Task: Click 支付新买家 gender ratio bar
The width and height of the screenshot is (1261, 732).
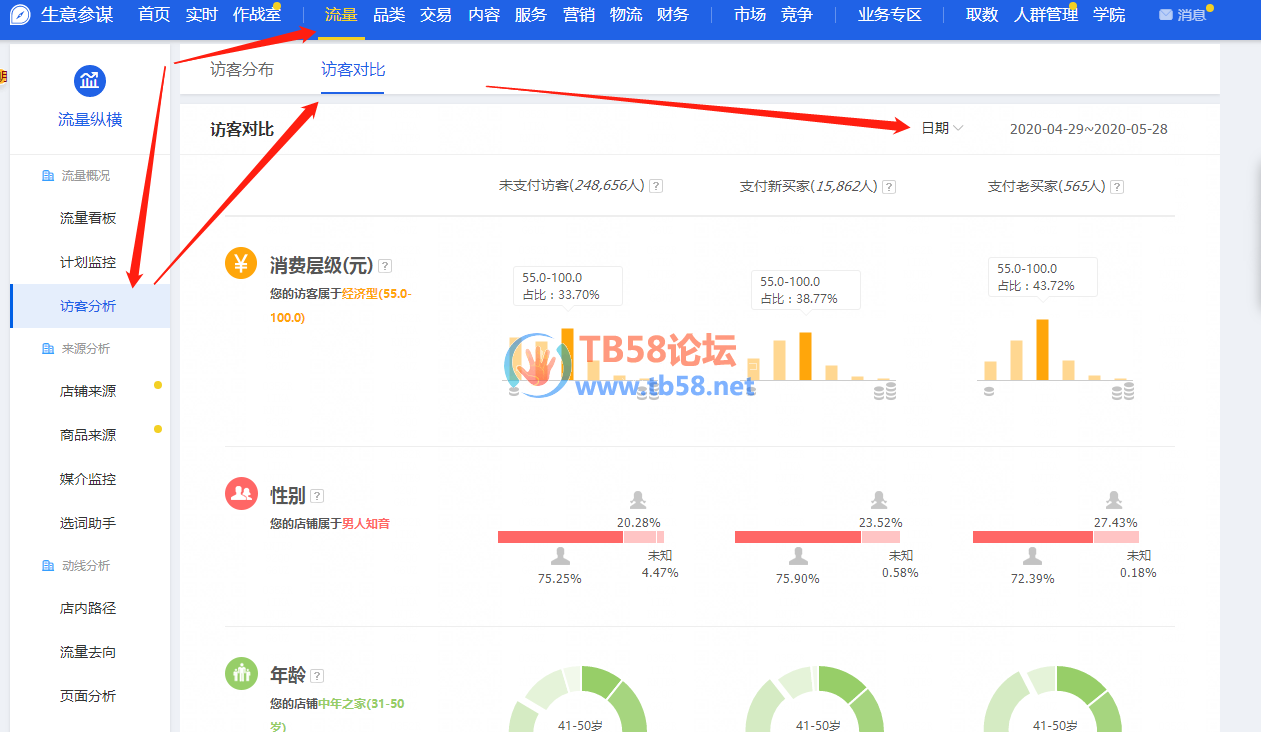Action: coord(819,537)
